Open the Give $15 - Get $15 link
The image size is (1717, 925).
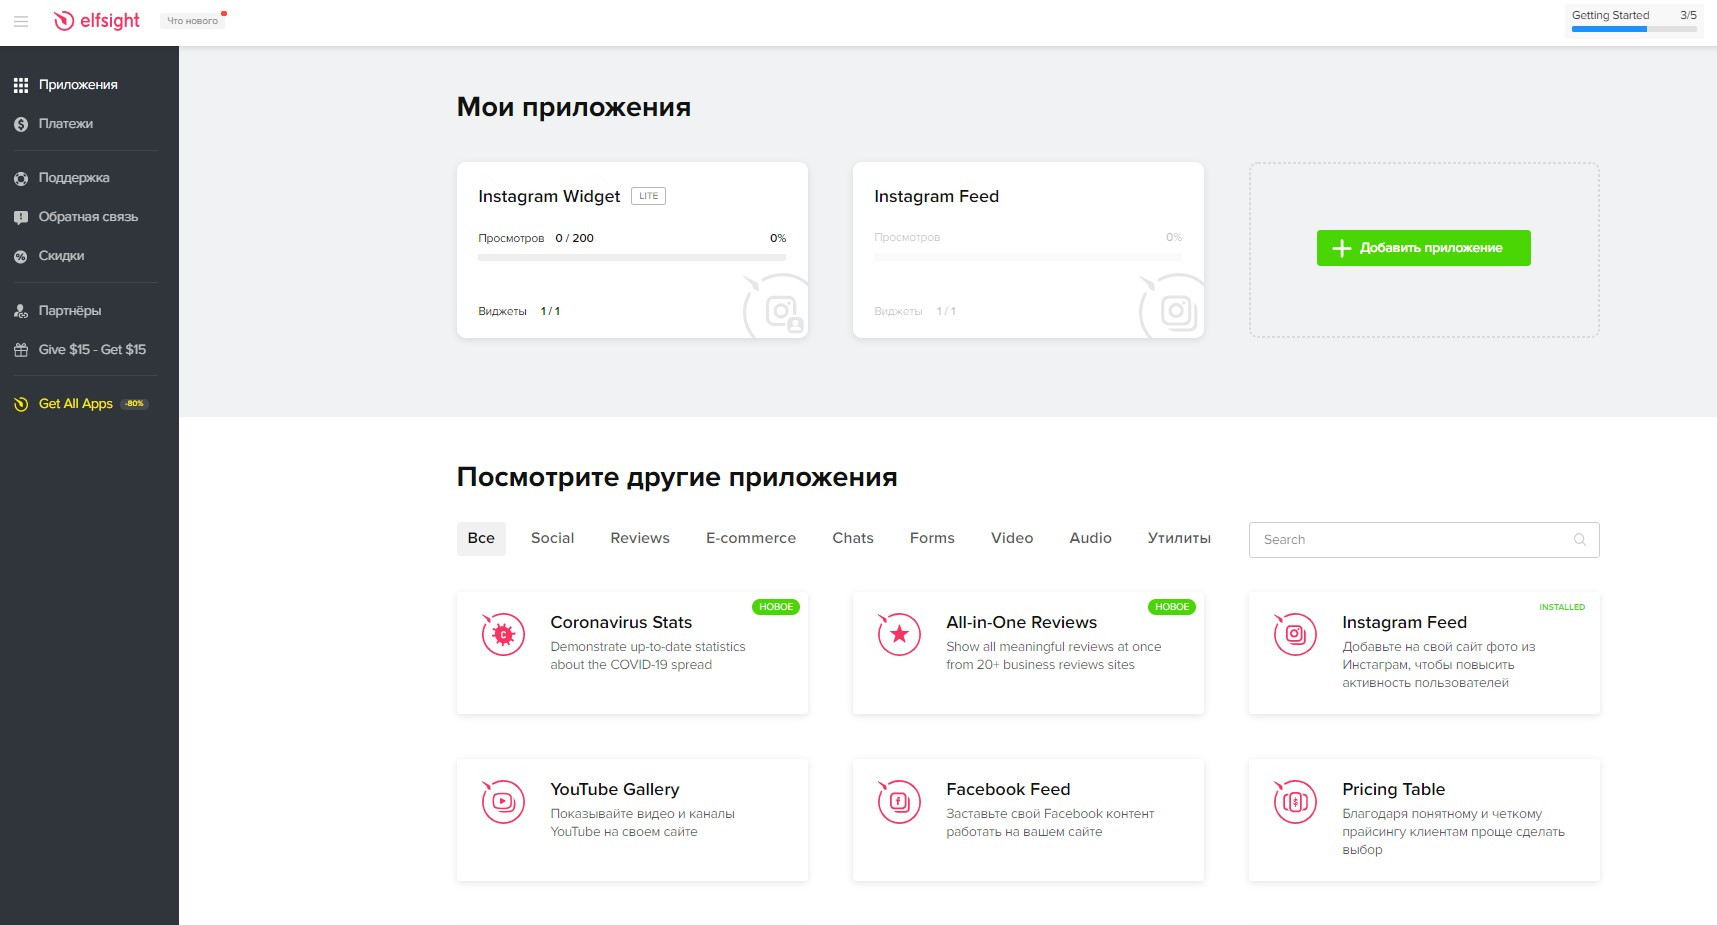pos(92,350)
